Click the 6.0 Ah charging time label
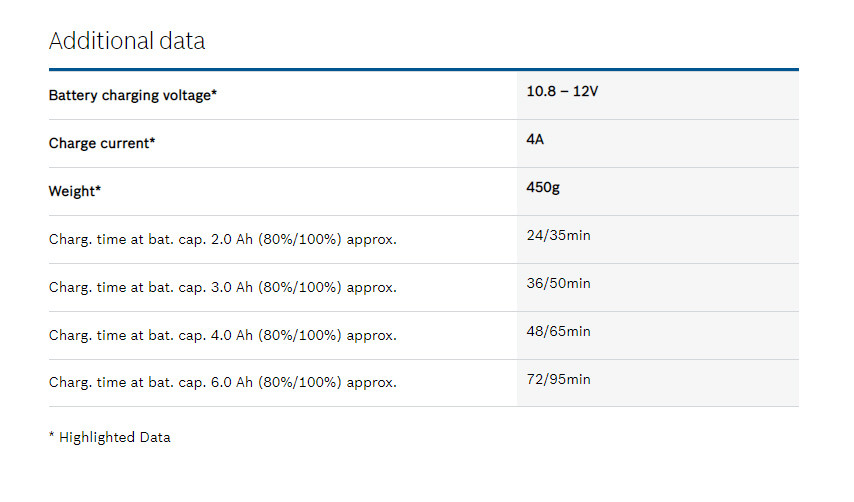The height and width of the screenshot is (502, 854). pyautogui.click(x=222, y=383)
